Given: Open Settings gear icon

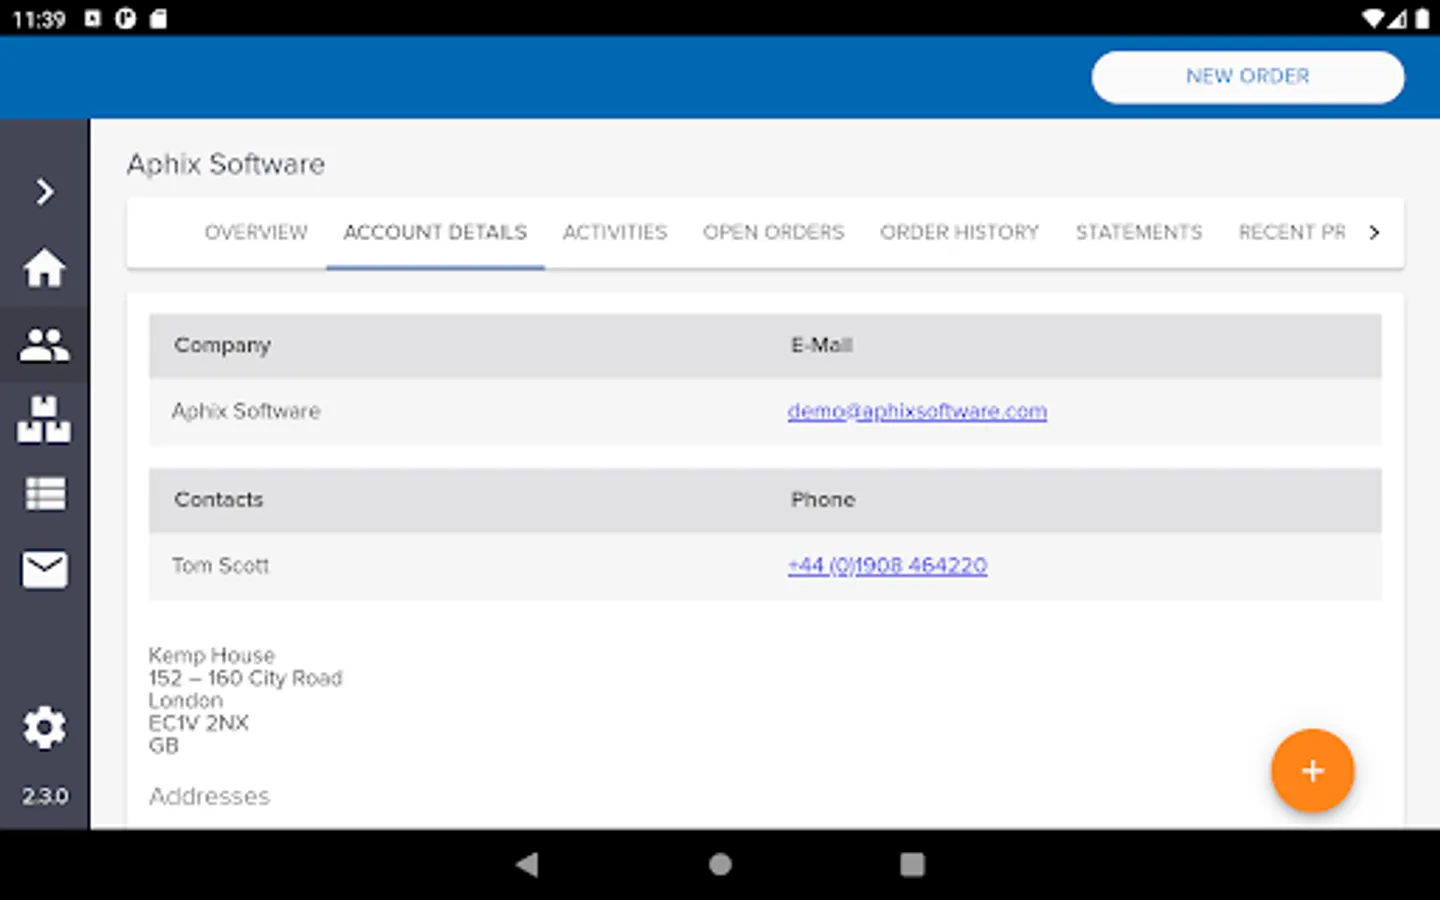Looking at the screenshot, I should (44, 728).
